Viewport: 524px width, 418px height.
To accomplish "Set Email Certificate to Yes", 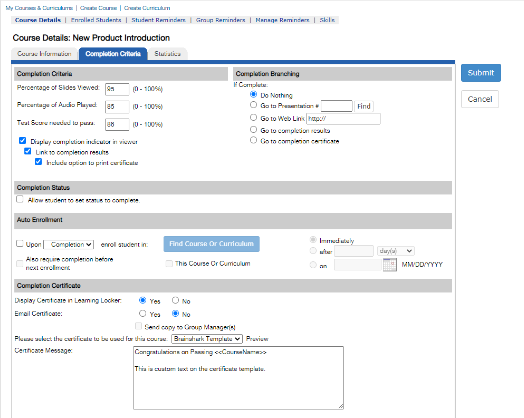I will tap(143, 314).
